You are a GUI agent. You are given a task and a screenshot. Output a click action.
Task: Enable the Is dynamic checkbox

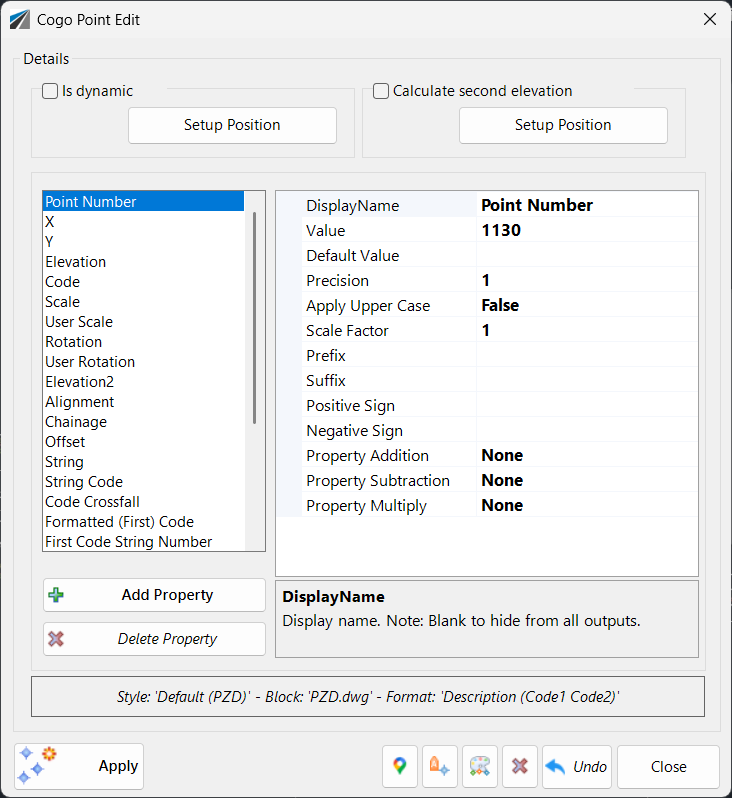point(50,92)
